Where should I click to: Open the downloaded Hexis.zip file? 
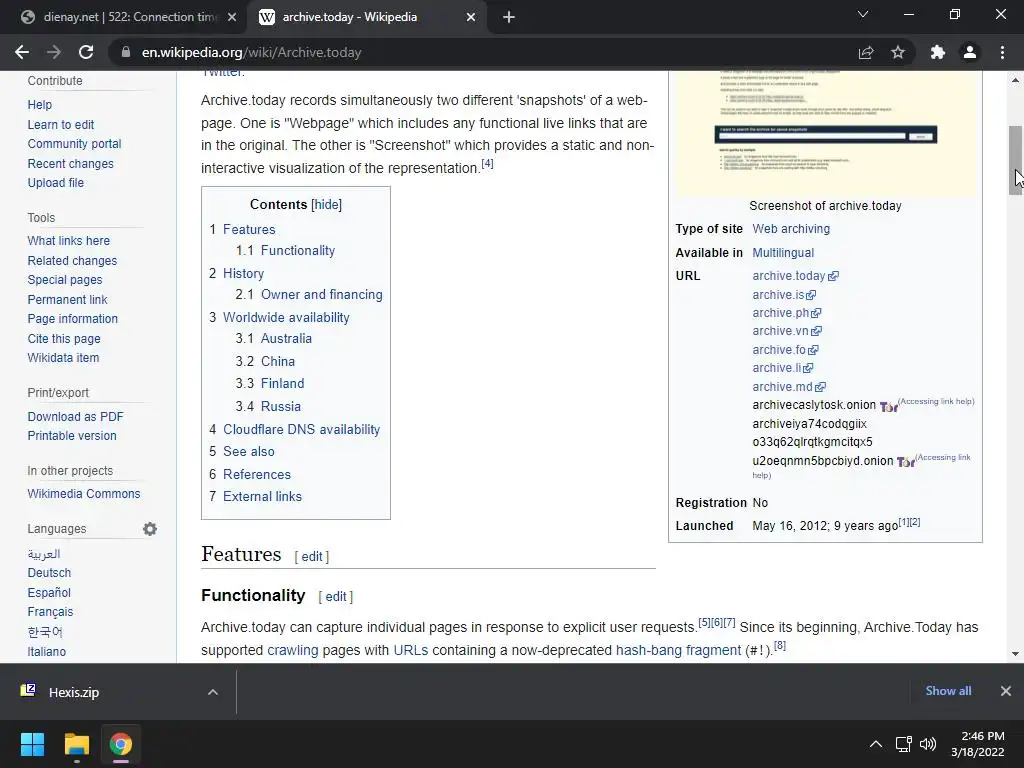pos(73,692)
